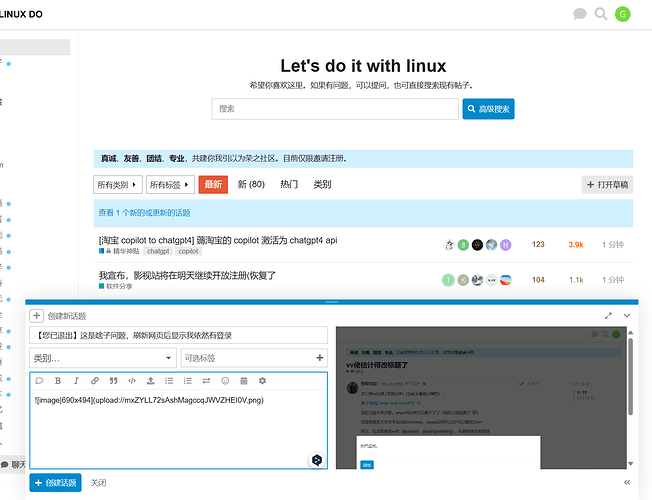Open the 所有类别 category filter dropdown
Image resolution: width=652 pixels, height=500 pixels.
(118, 184)
